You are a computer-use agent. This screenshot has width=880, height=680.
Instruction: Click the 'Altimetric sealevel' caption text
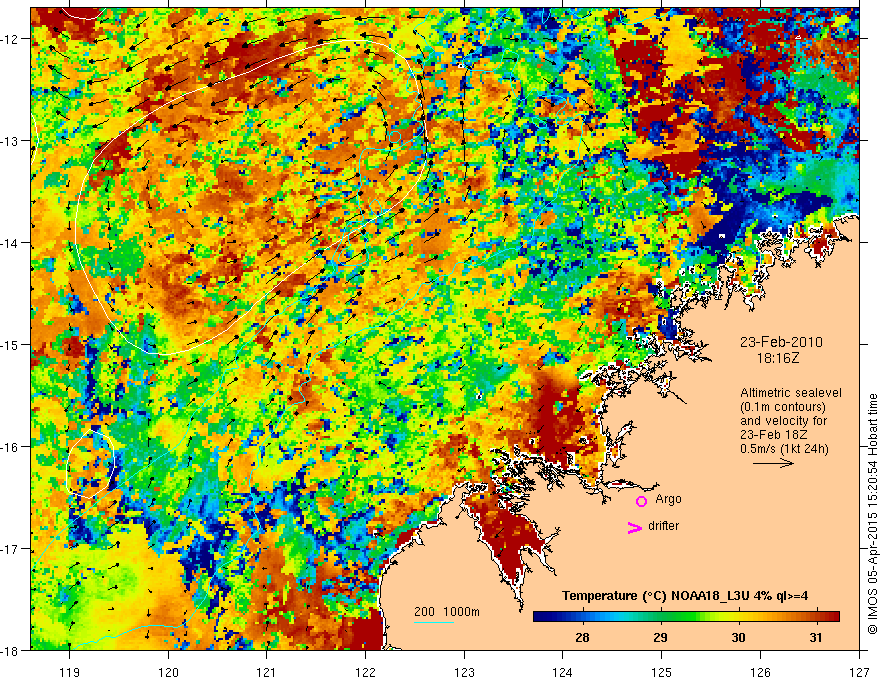[791, 393]
